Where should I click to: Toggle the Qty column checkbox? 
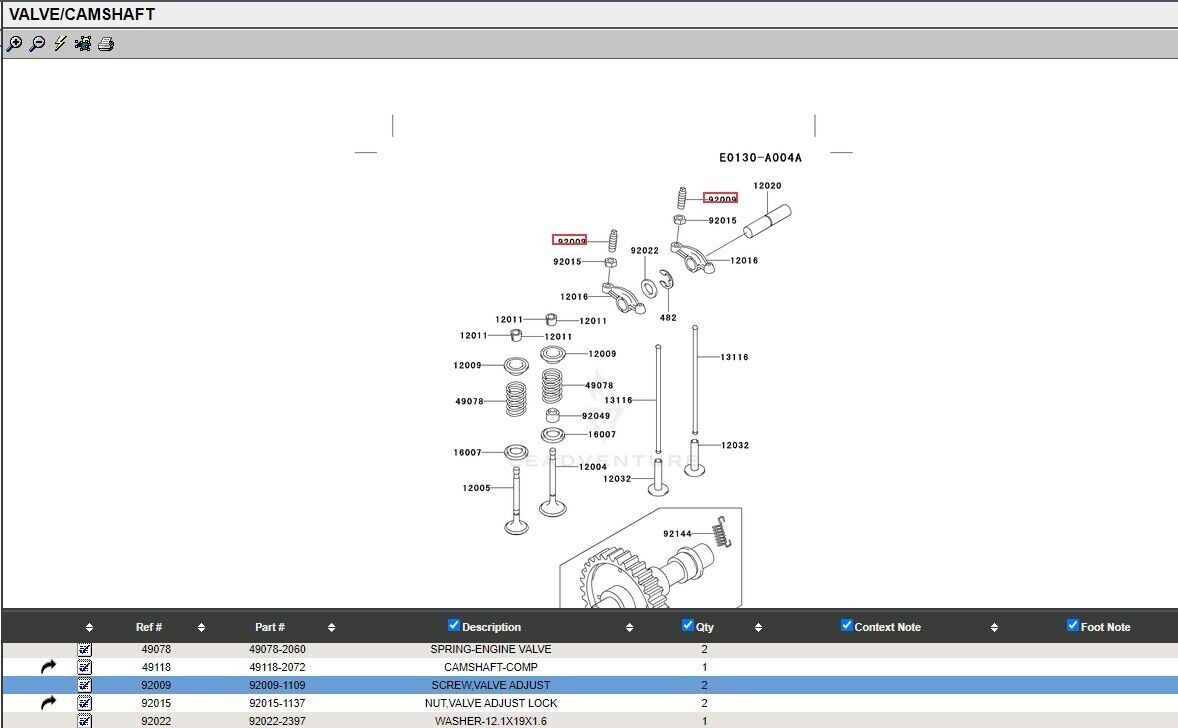point(688,626)
